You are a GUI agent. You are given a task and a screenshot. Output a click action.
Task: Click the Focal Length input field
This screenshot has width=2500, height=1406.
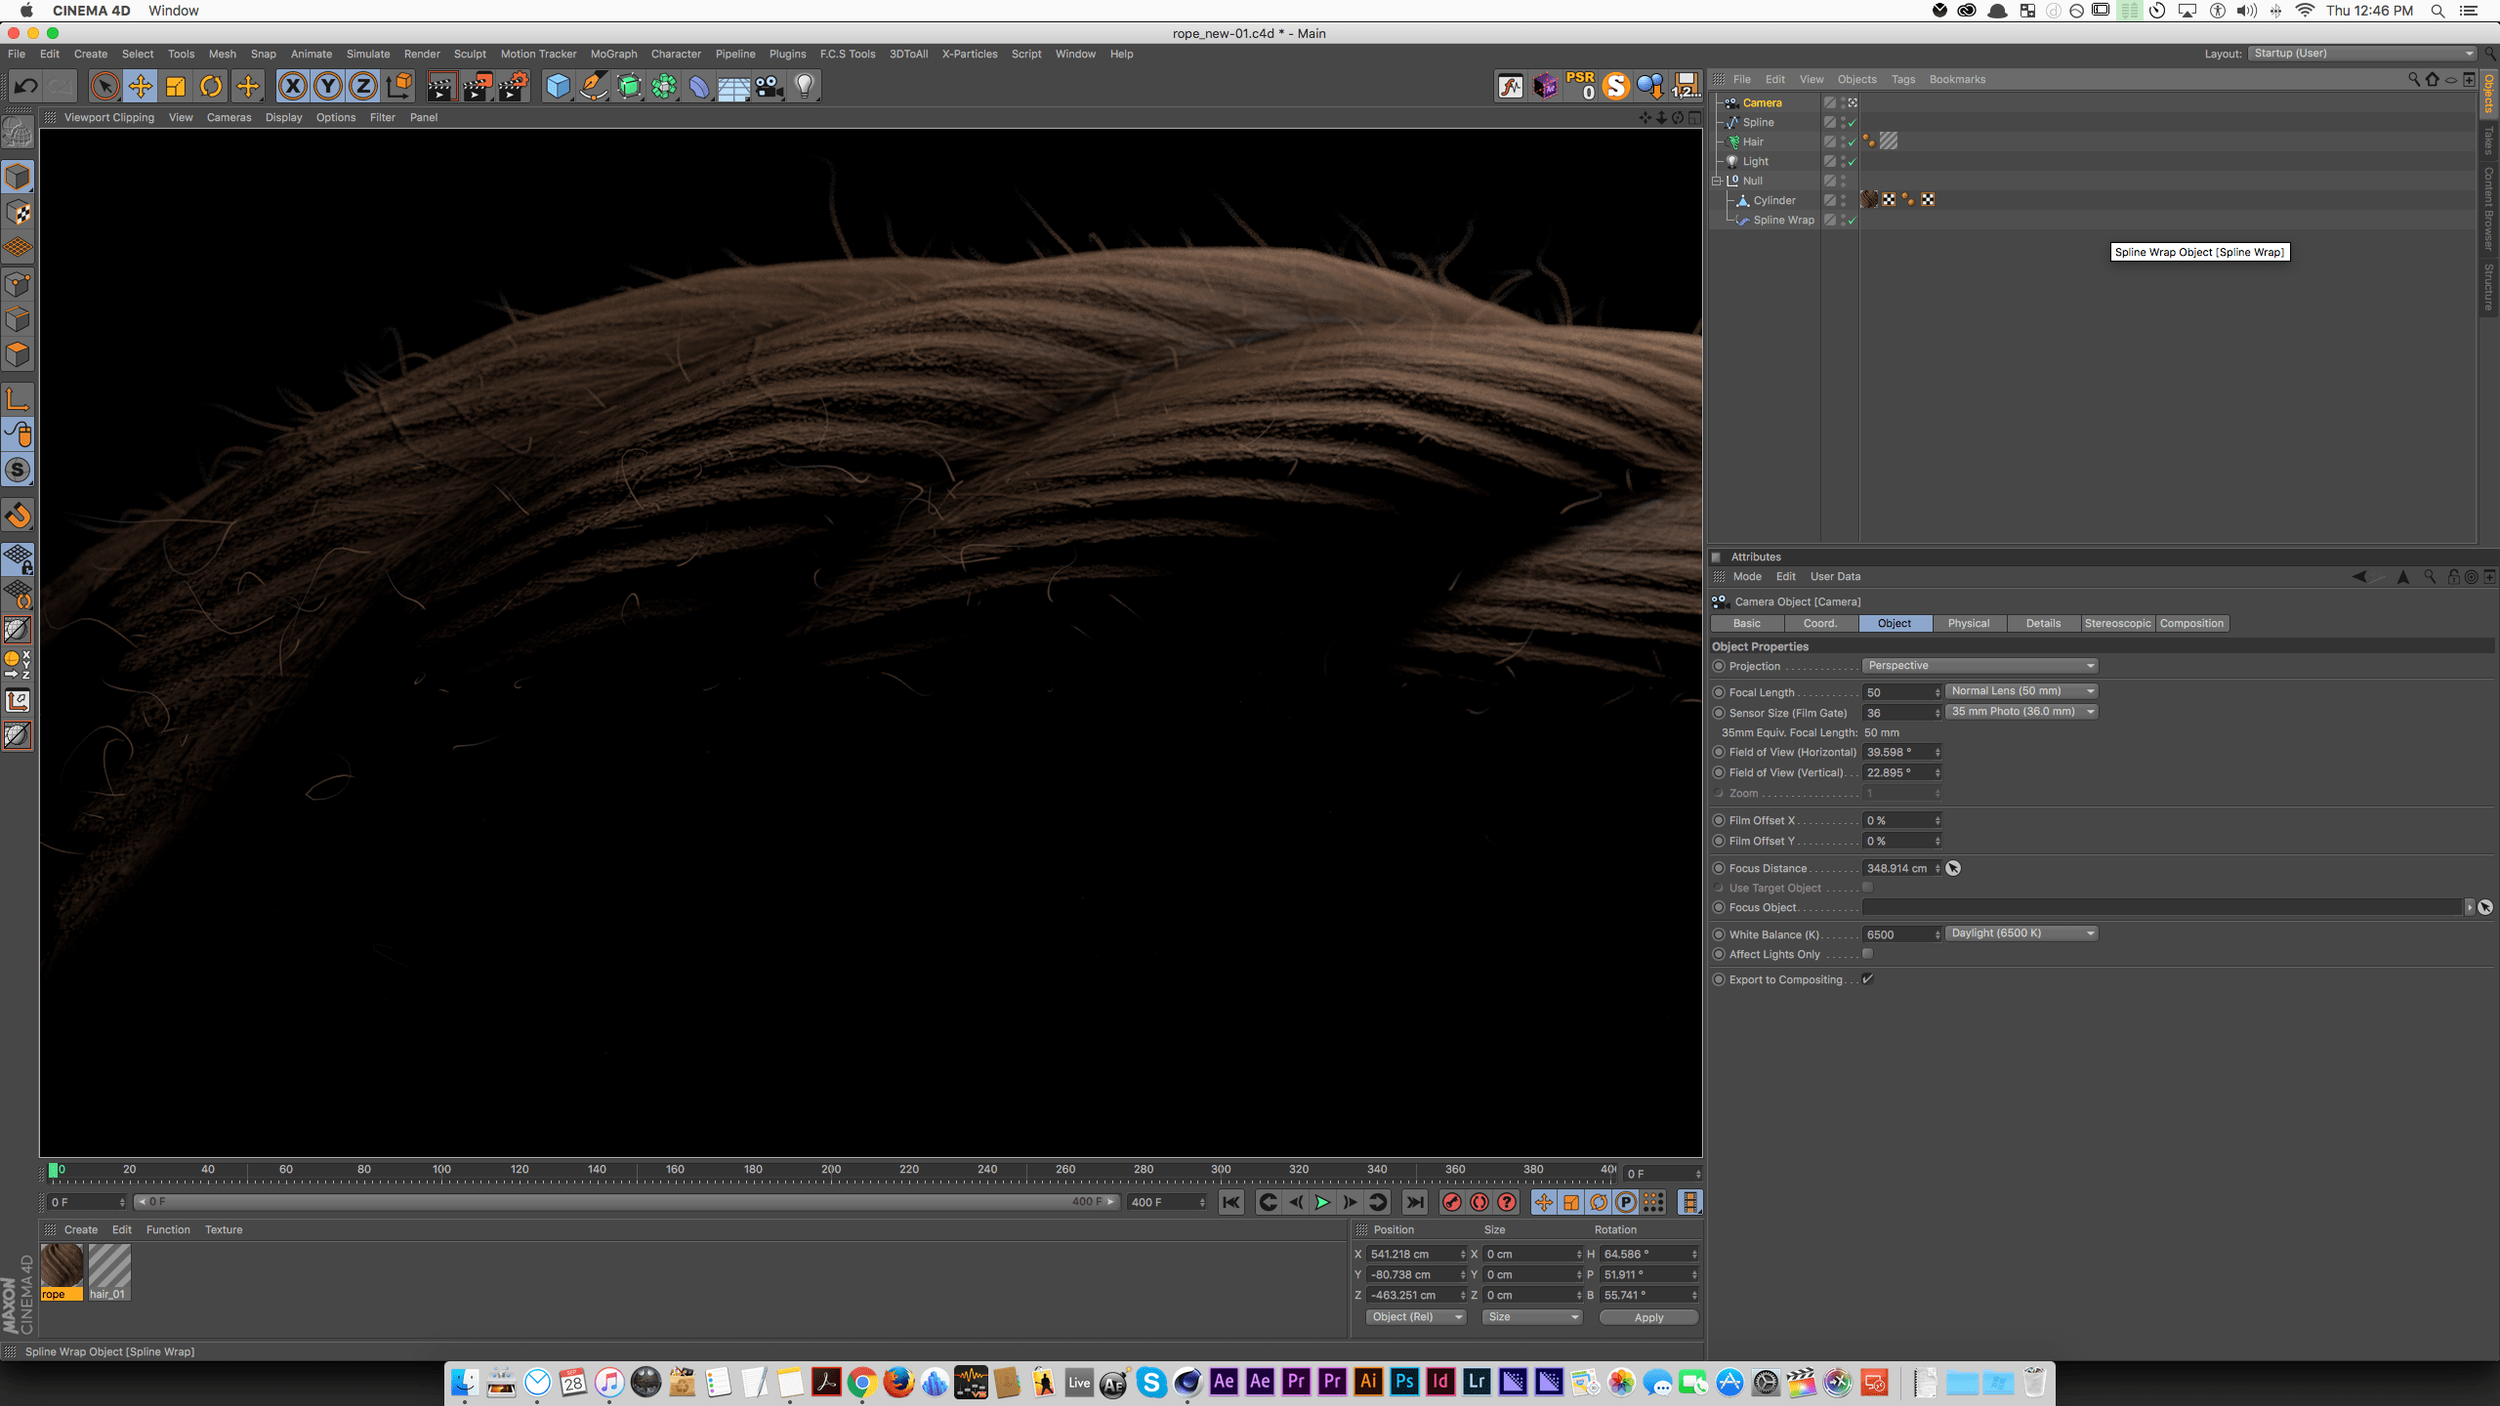[x=1901, y=692]
